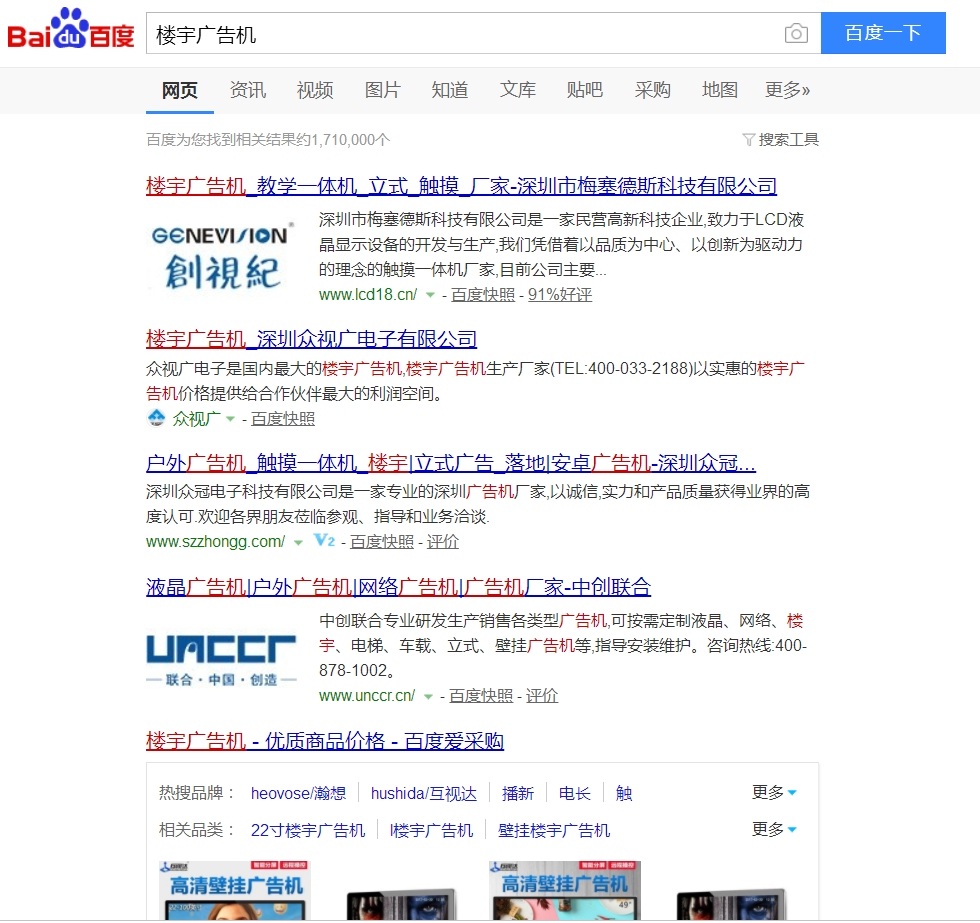980x923 pixels.
Task: Select brand 电长
Action: pyautogui.click(x=574, y=793)
